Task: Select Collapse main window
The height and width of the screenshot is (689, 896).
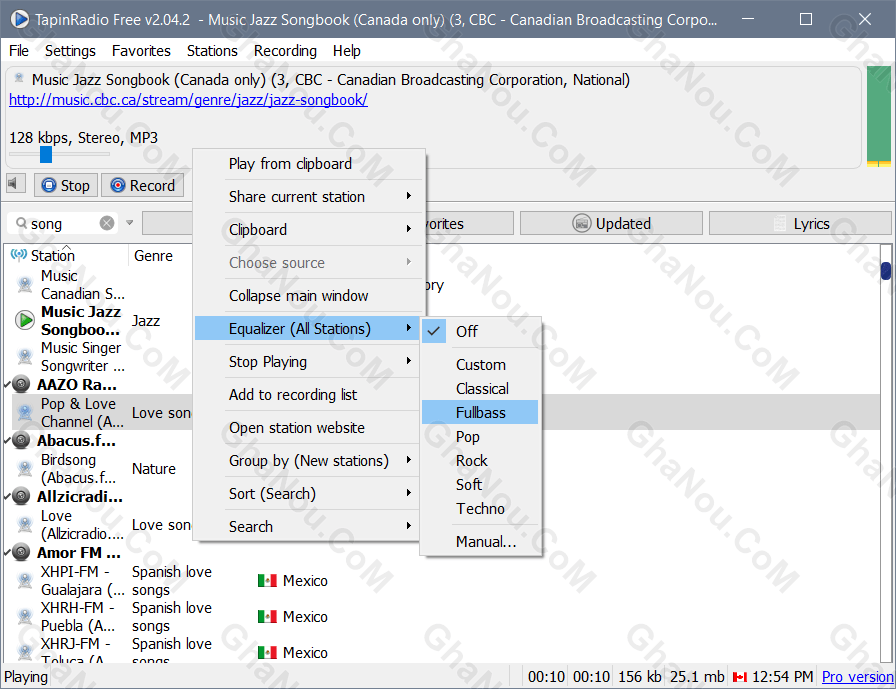Action: pyautogui.click(x=309, y=295)
